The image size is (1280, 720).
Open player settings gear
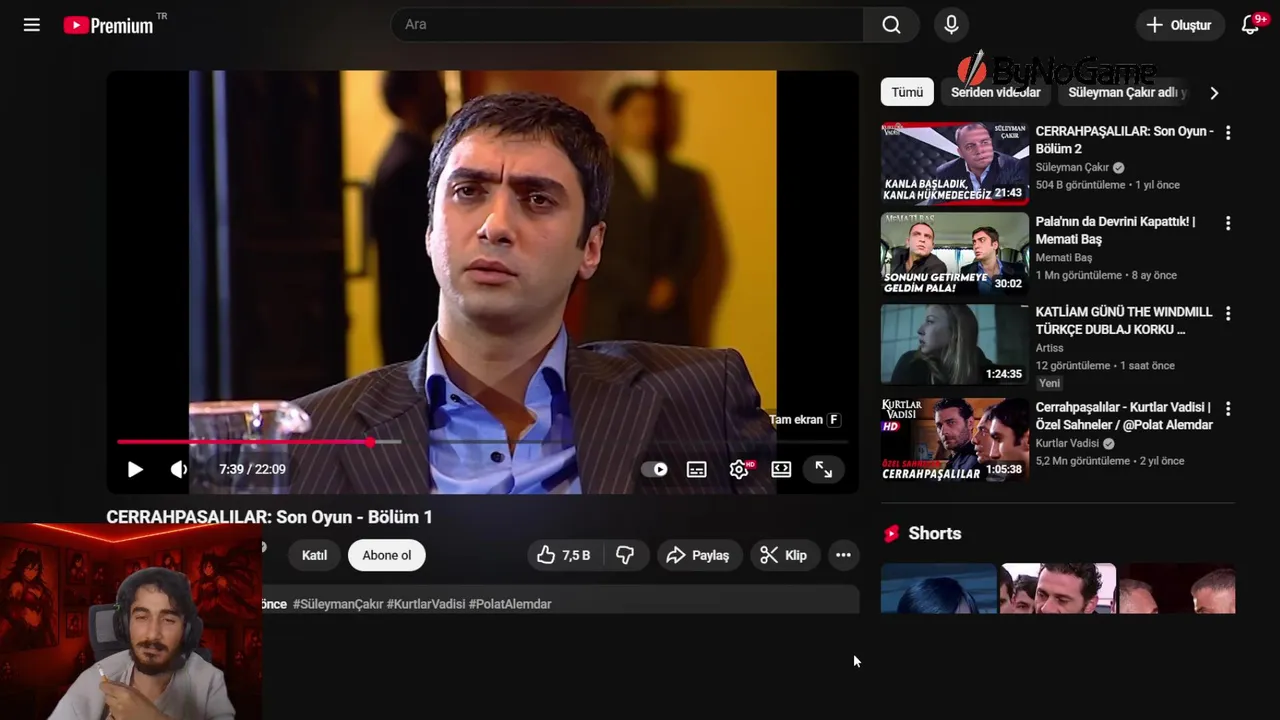(x=740, y=469)
